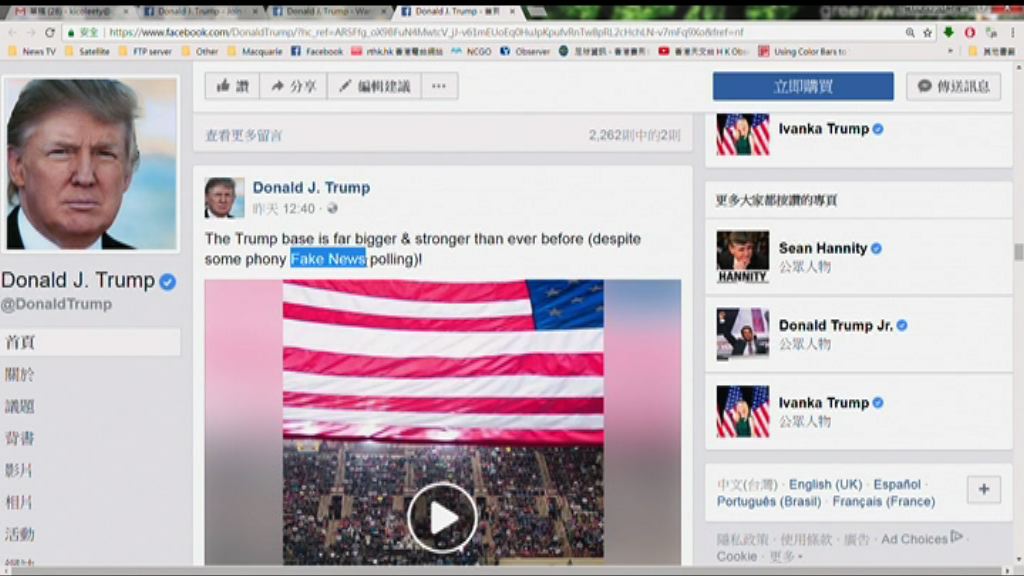Viewport: 1024px width, 576px height.
Task: Play the video with the flag
Action: [x=442, y=517]
